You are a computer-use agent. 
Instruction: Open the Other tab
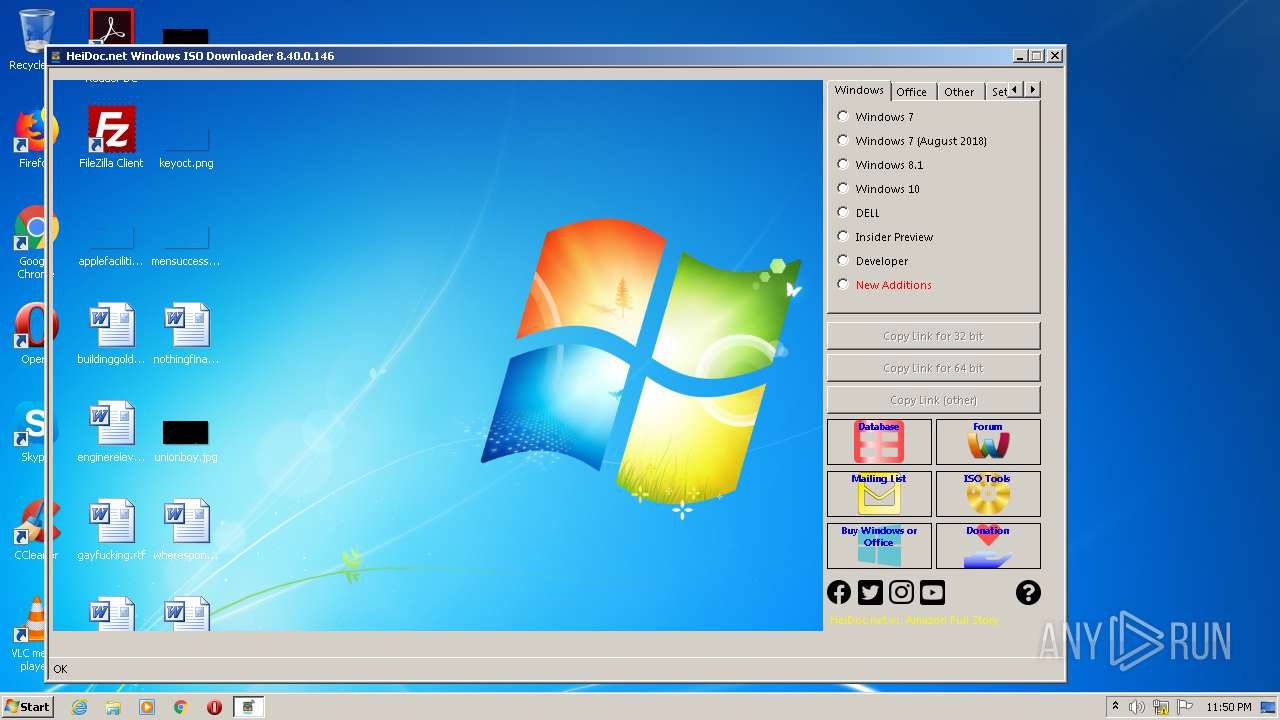(x=959, y=92)
